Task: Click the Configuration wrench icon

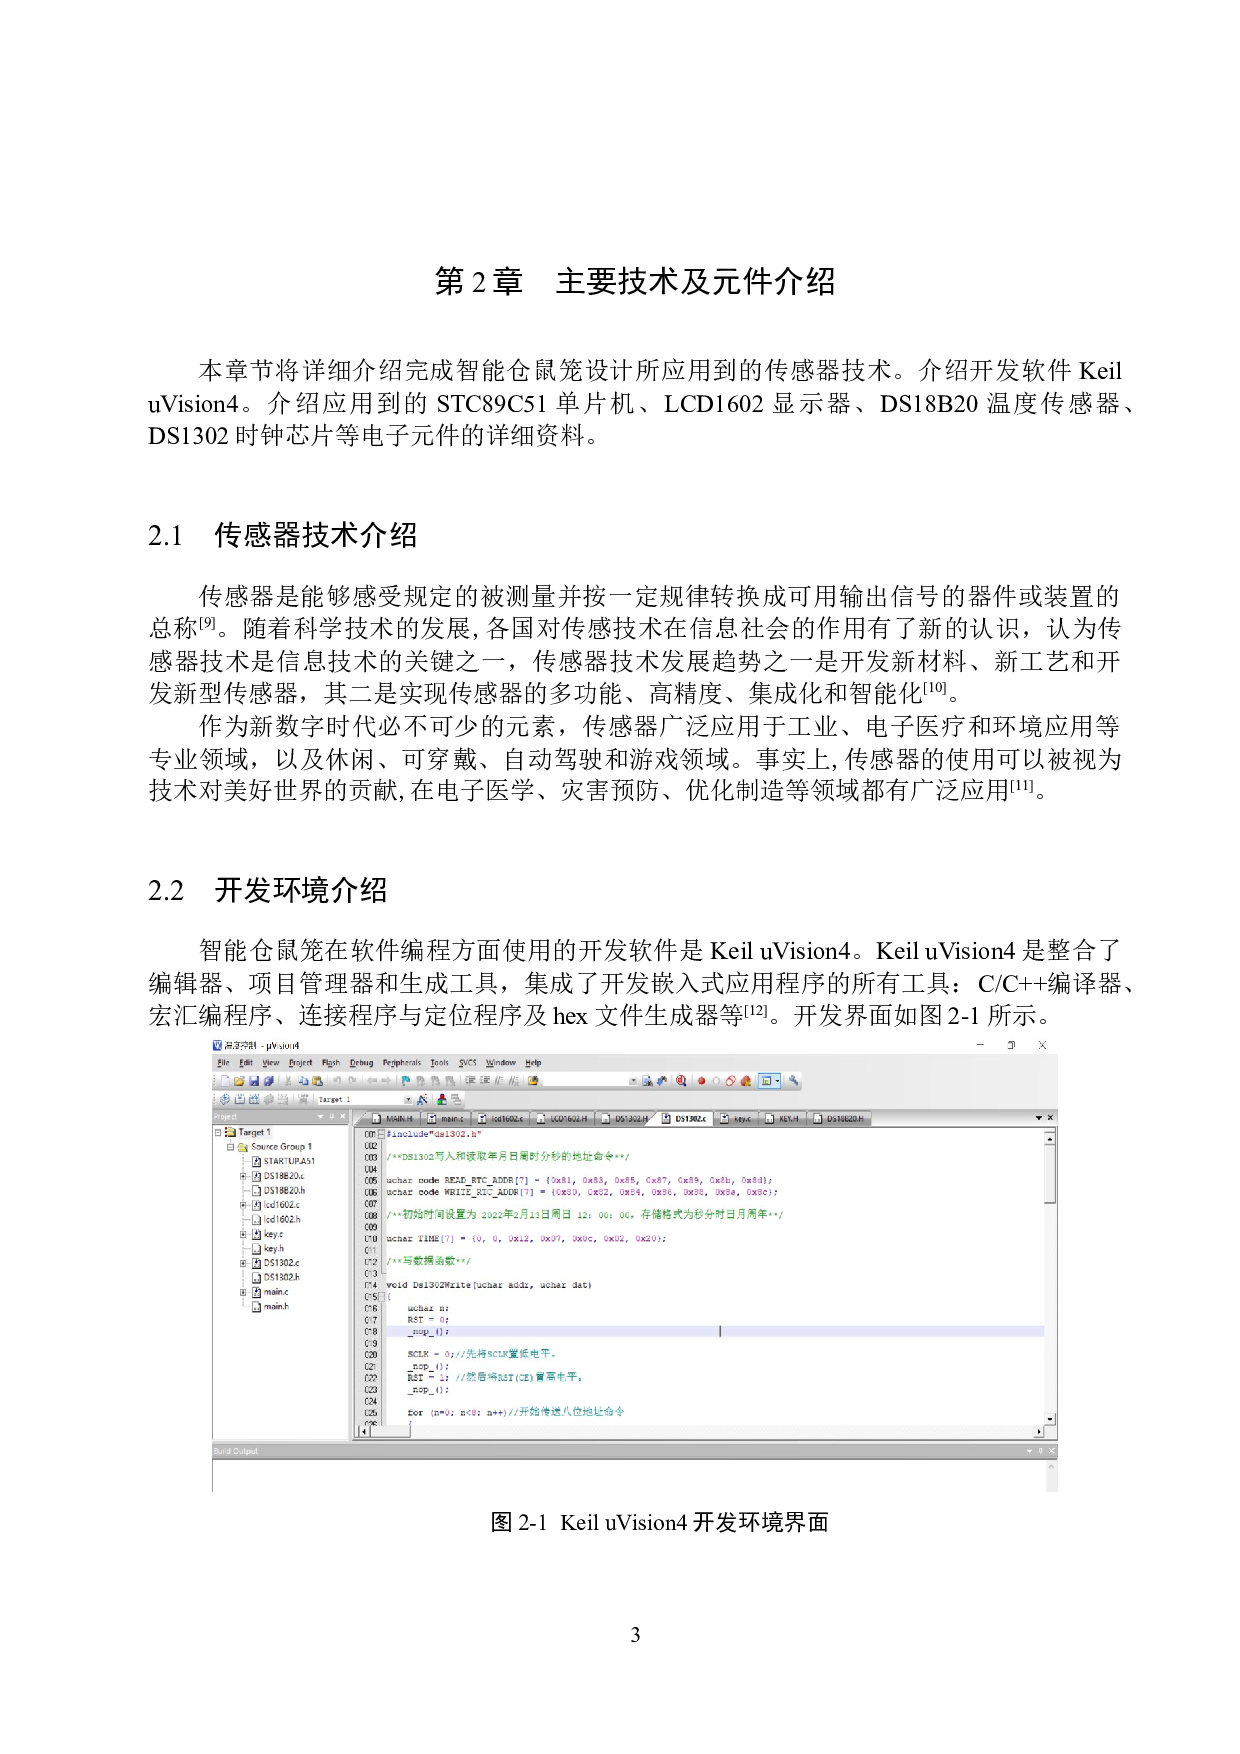Action: click(794, 1081)
